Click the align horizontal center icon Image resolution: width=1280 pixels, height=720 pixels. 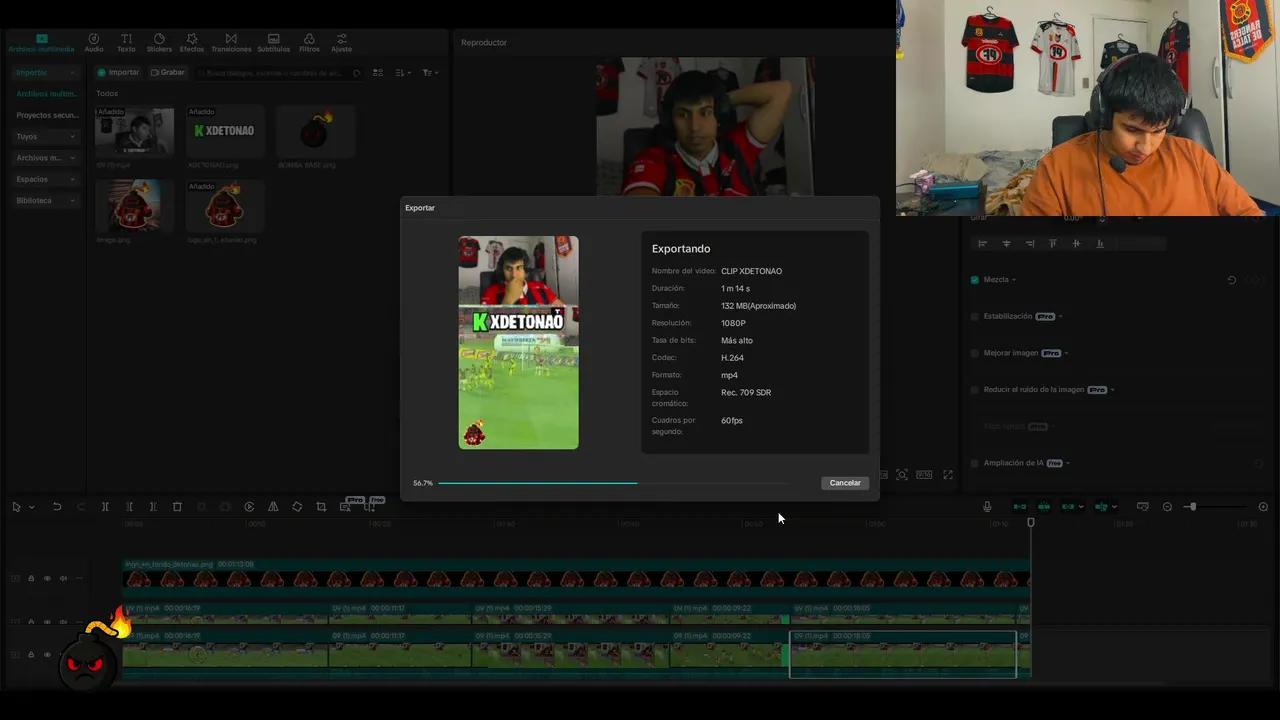tap(1006, 243)
